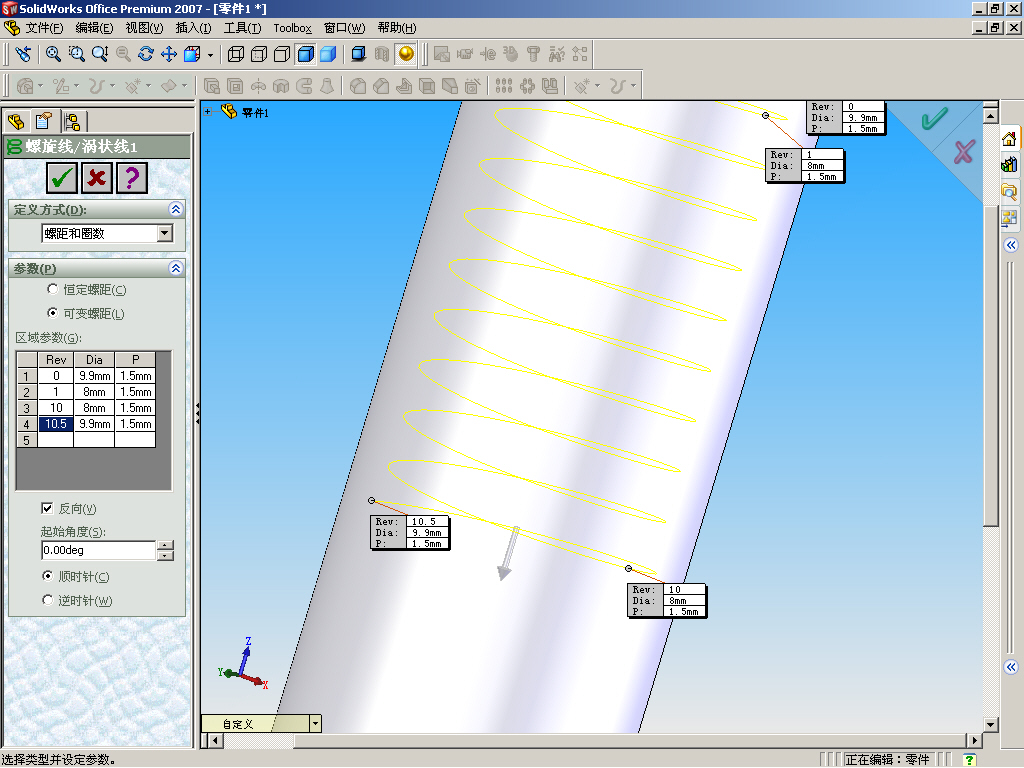This screenshot has width=1024, height=768.
Task: Open the 视图 menu
Action: [x=144, y=28]
